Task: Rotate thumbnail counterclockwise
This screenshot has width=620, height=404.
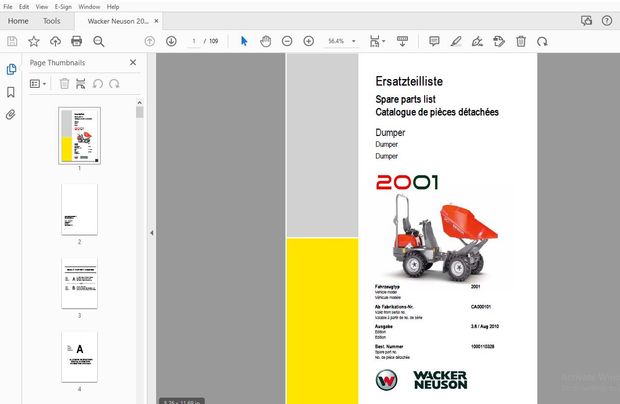Action: click(x=98, y=84)
